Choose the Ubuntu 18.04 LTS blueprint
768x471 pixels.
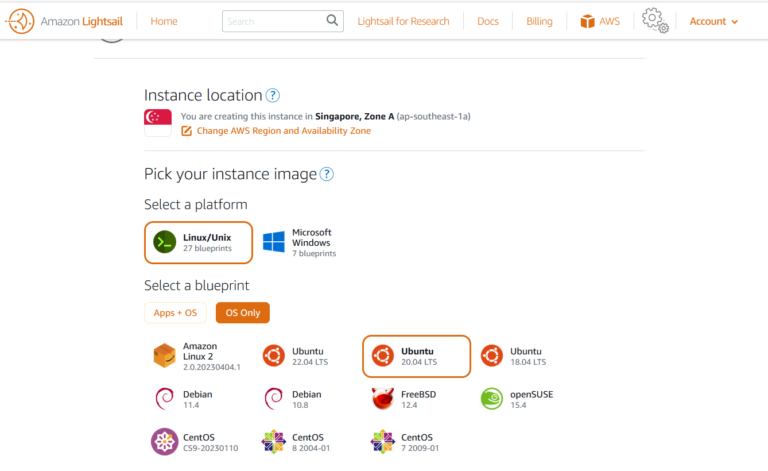click(x=514, y=356)
